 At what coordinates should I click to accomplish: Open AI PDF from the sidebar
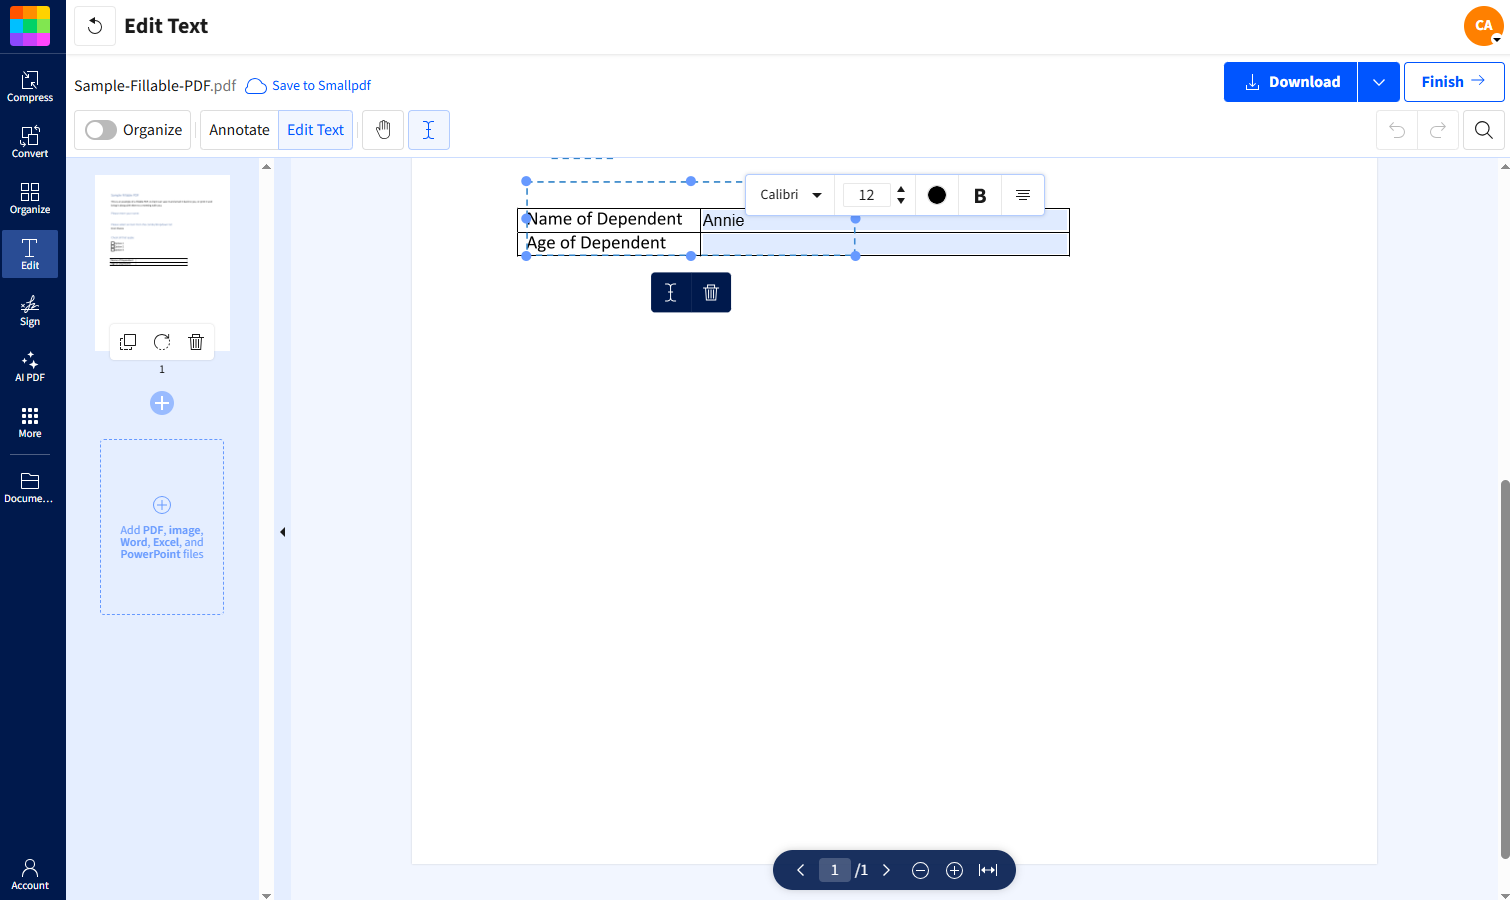[30, 366]
